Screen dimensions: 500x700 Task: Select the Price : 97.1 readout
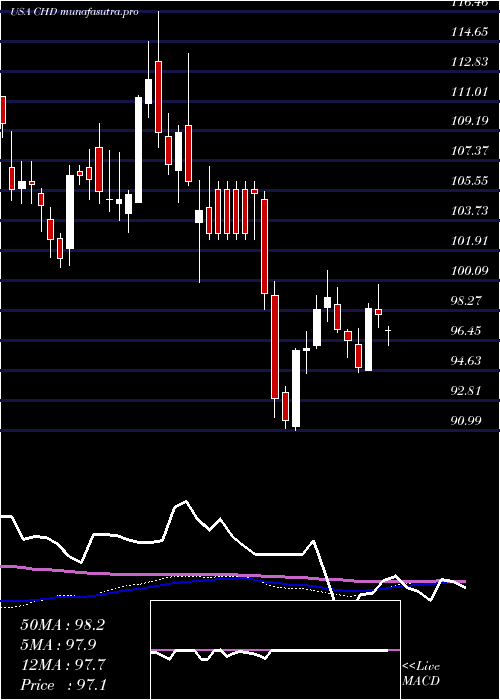[x=63, y=685]
